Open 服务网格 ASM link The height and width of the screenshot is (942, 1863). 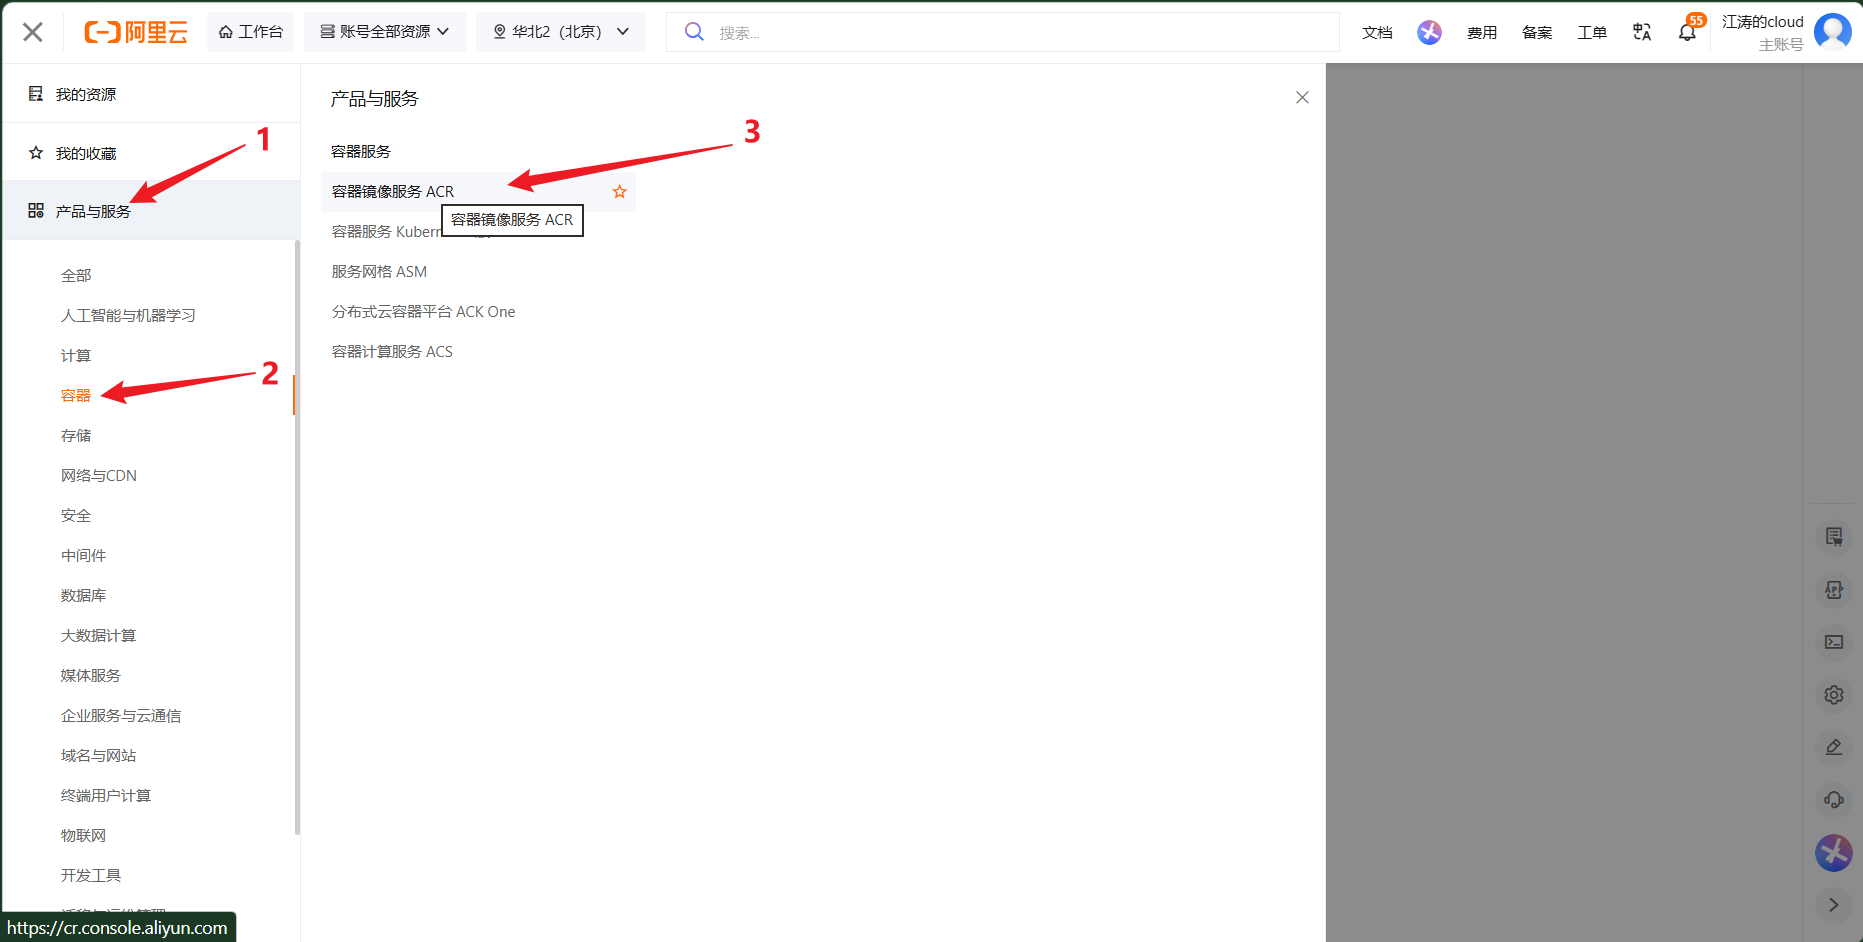[379, 271]
